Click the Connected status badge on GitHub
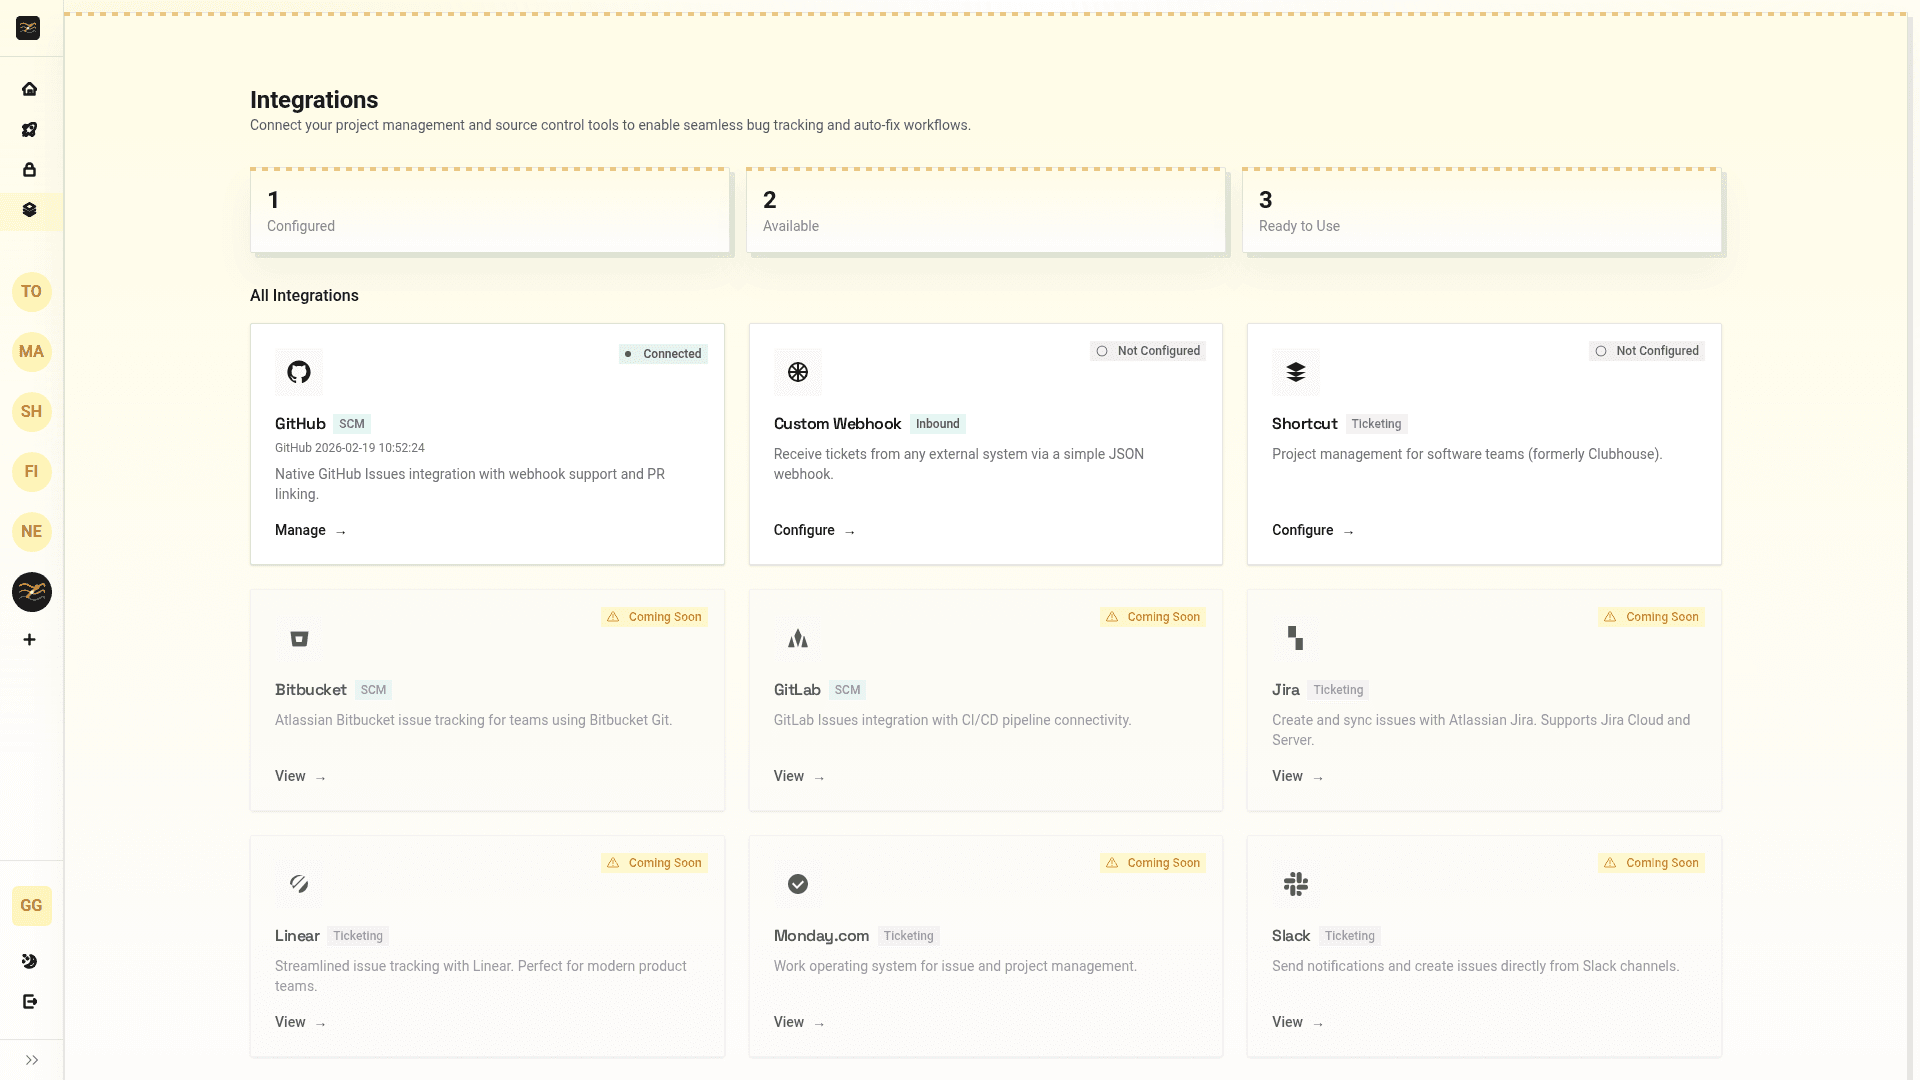The height and width of the screenshot is (1080, 1920). pos(663,354)
